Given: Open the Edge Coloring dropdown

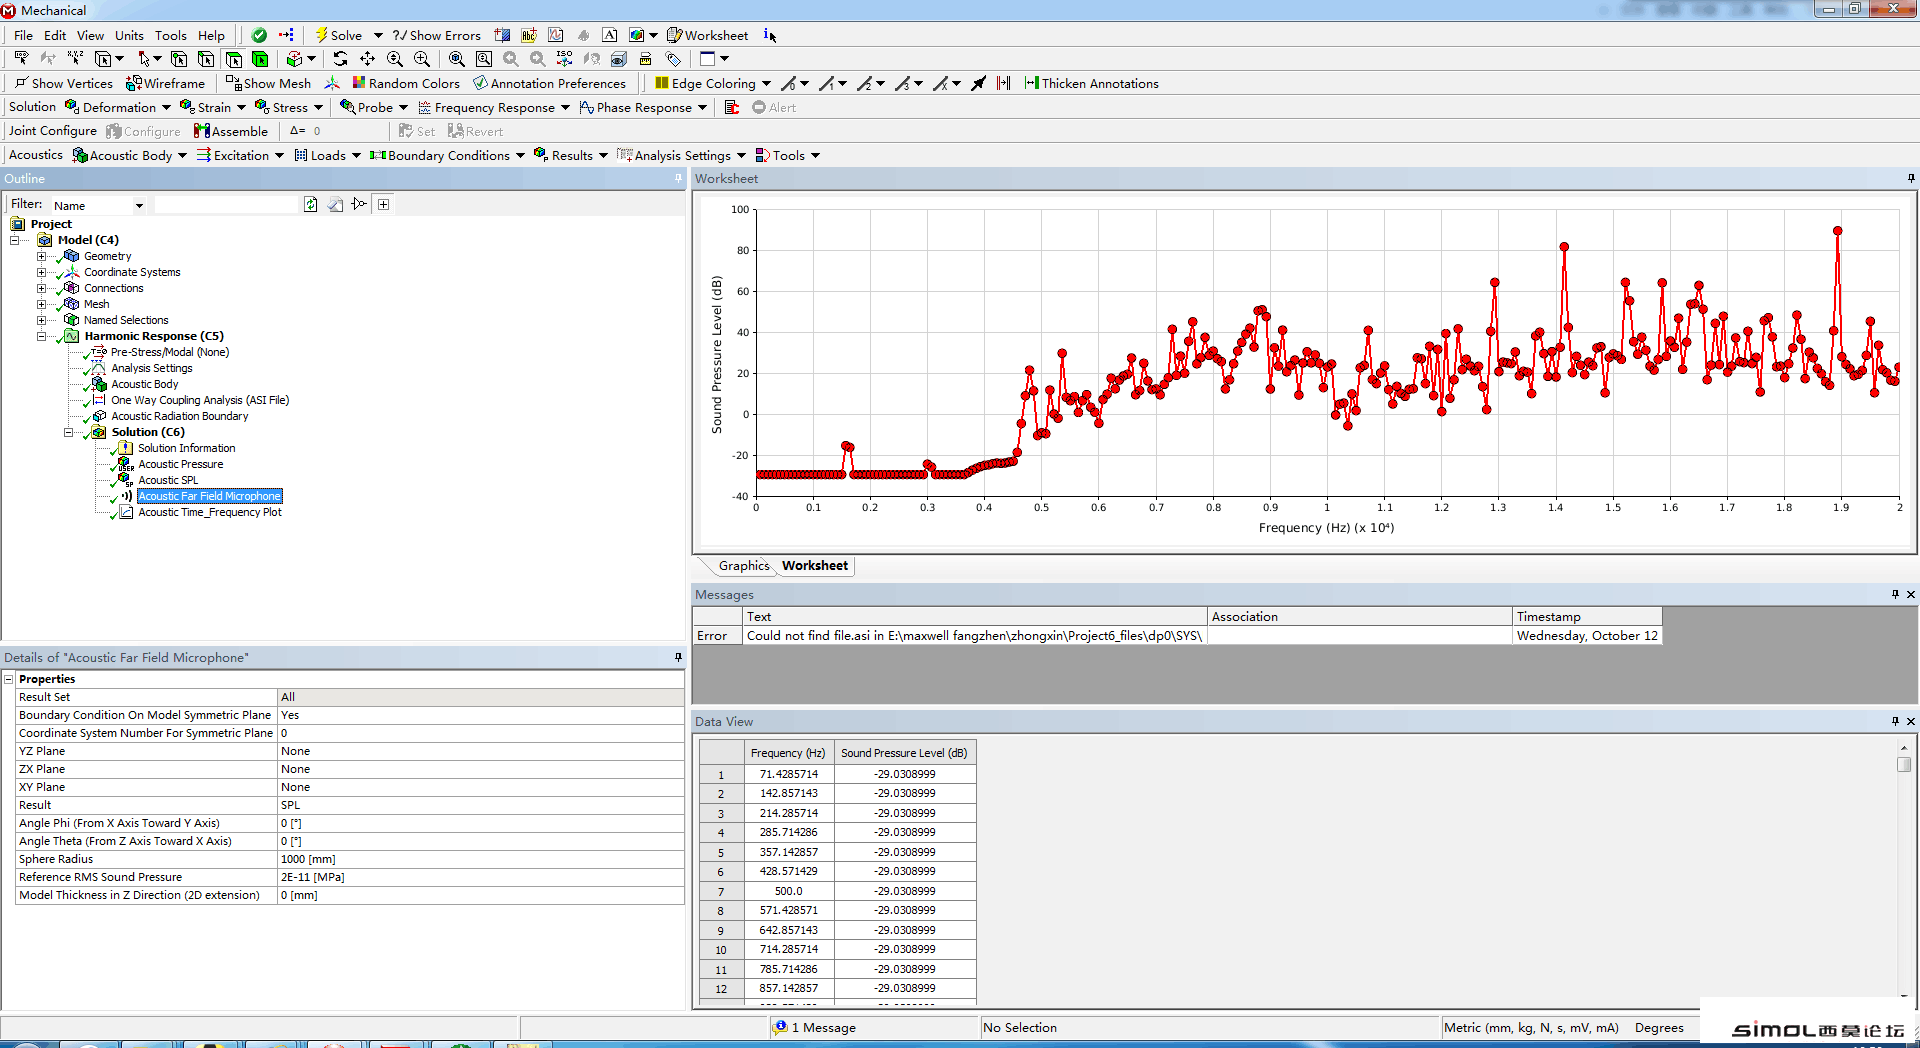Looking at the screenshot, I should 713,83.
